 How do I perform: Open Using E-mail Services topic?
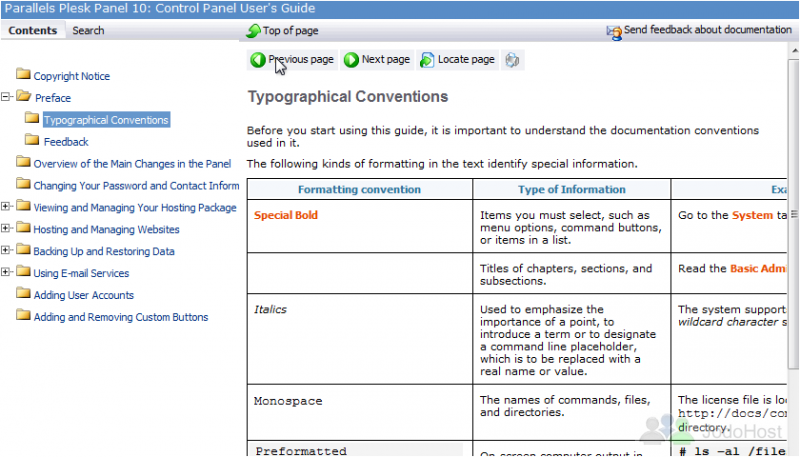click(x=81, y=273)
